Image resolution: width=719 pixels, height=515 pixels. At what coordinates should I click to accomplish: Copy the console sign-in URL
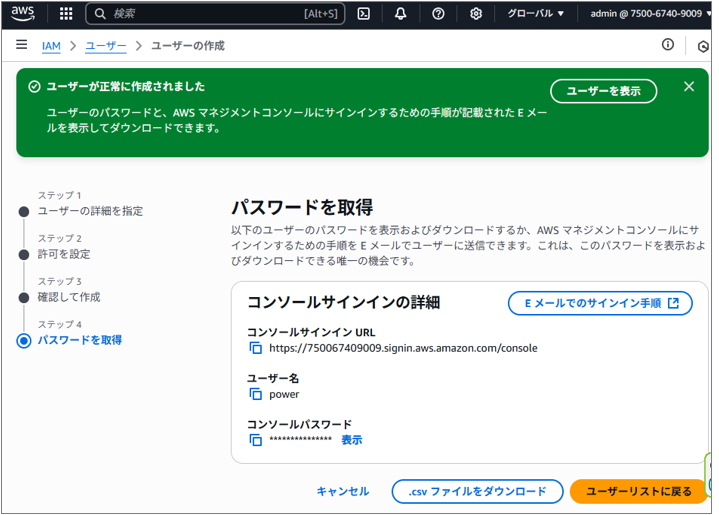[255, 348]
